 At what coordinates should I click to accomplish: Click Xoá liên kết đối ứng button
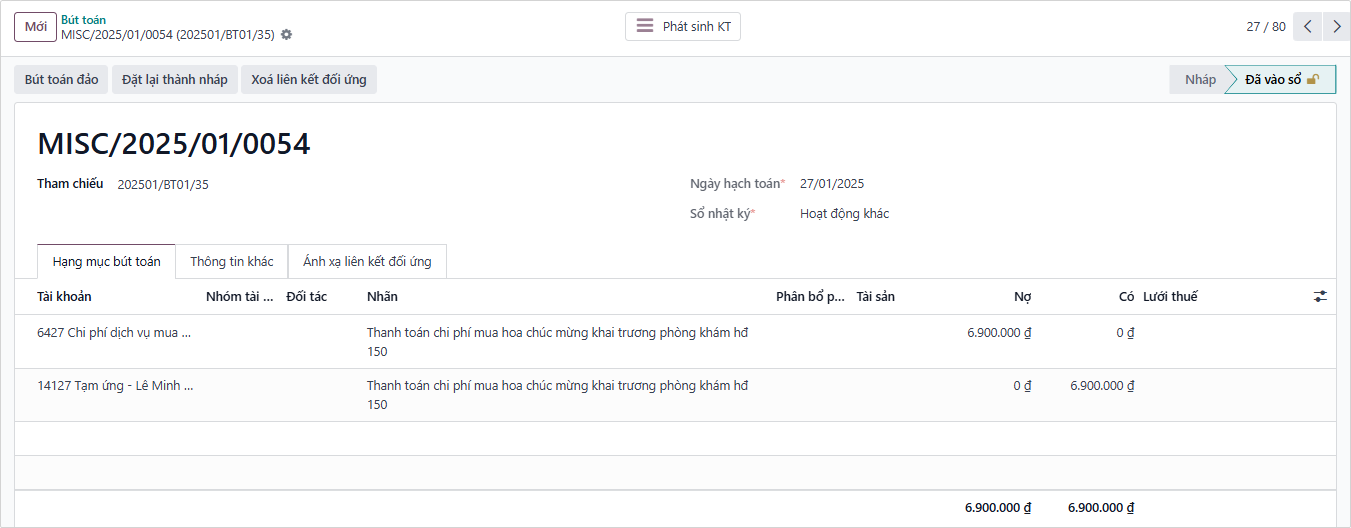(309, 80)
